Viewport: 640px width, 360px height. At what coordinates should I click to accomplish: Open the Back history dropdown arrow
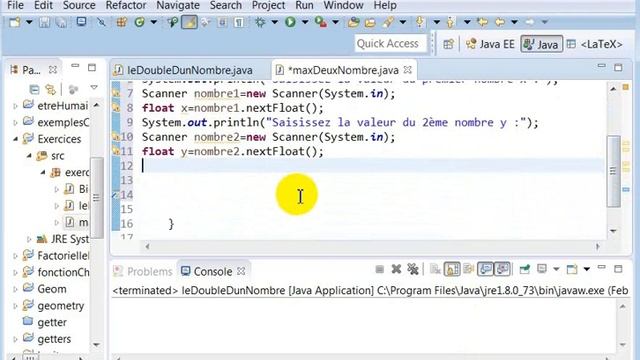[514, 22]
